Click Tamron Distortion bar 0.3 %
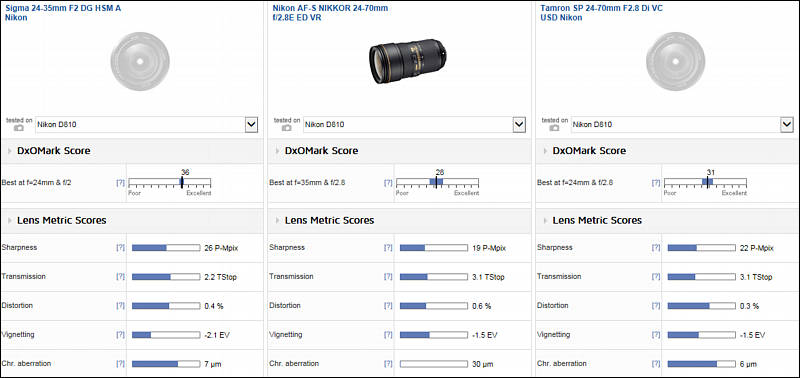This screenshot has height=378, width=800. 702,306
